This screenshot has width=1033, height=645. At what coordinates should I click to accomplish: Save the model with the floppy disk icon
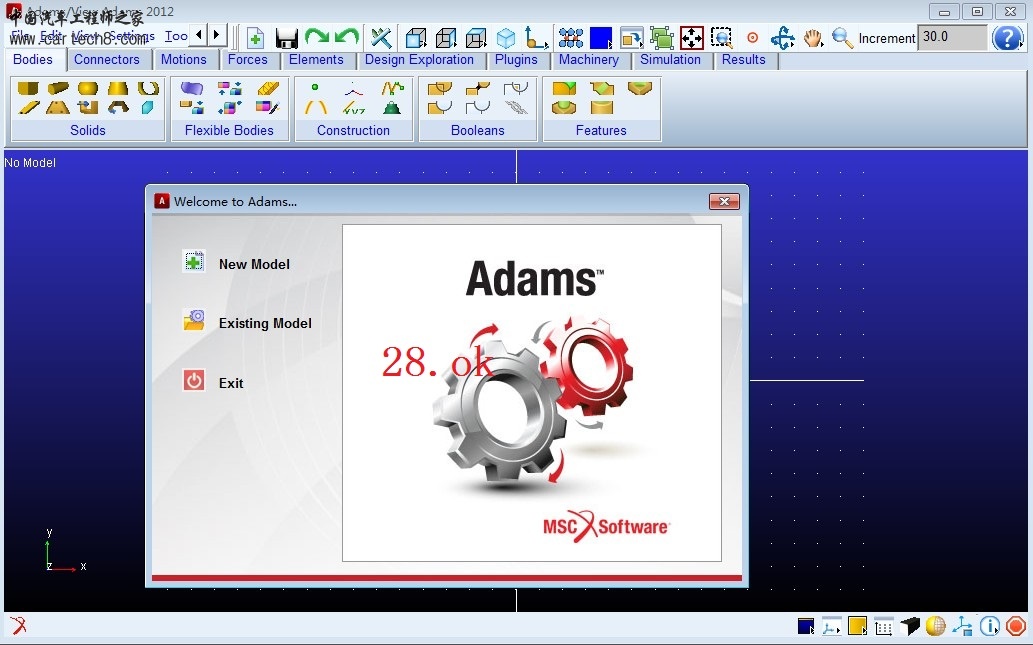point(287,38)
